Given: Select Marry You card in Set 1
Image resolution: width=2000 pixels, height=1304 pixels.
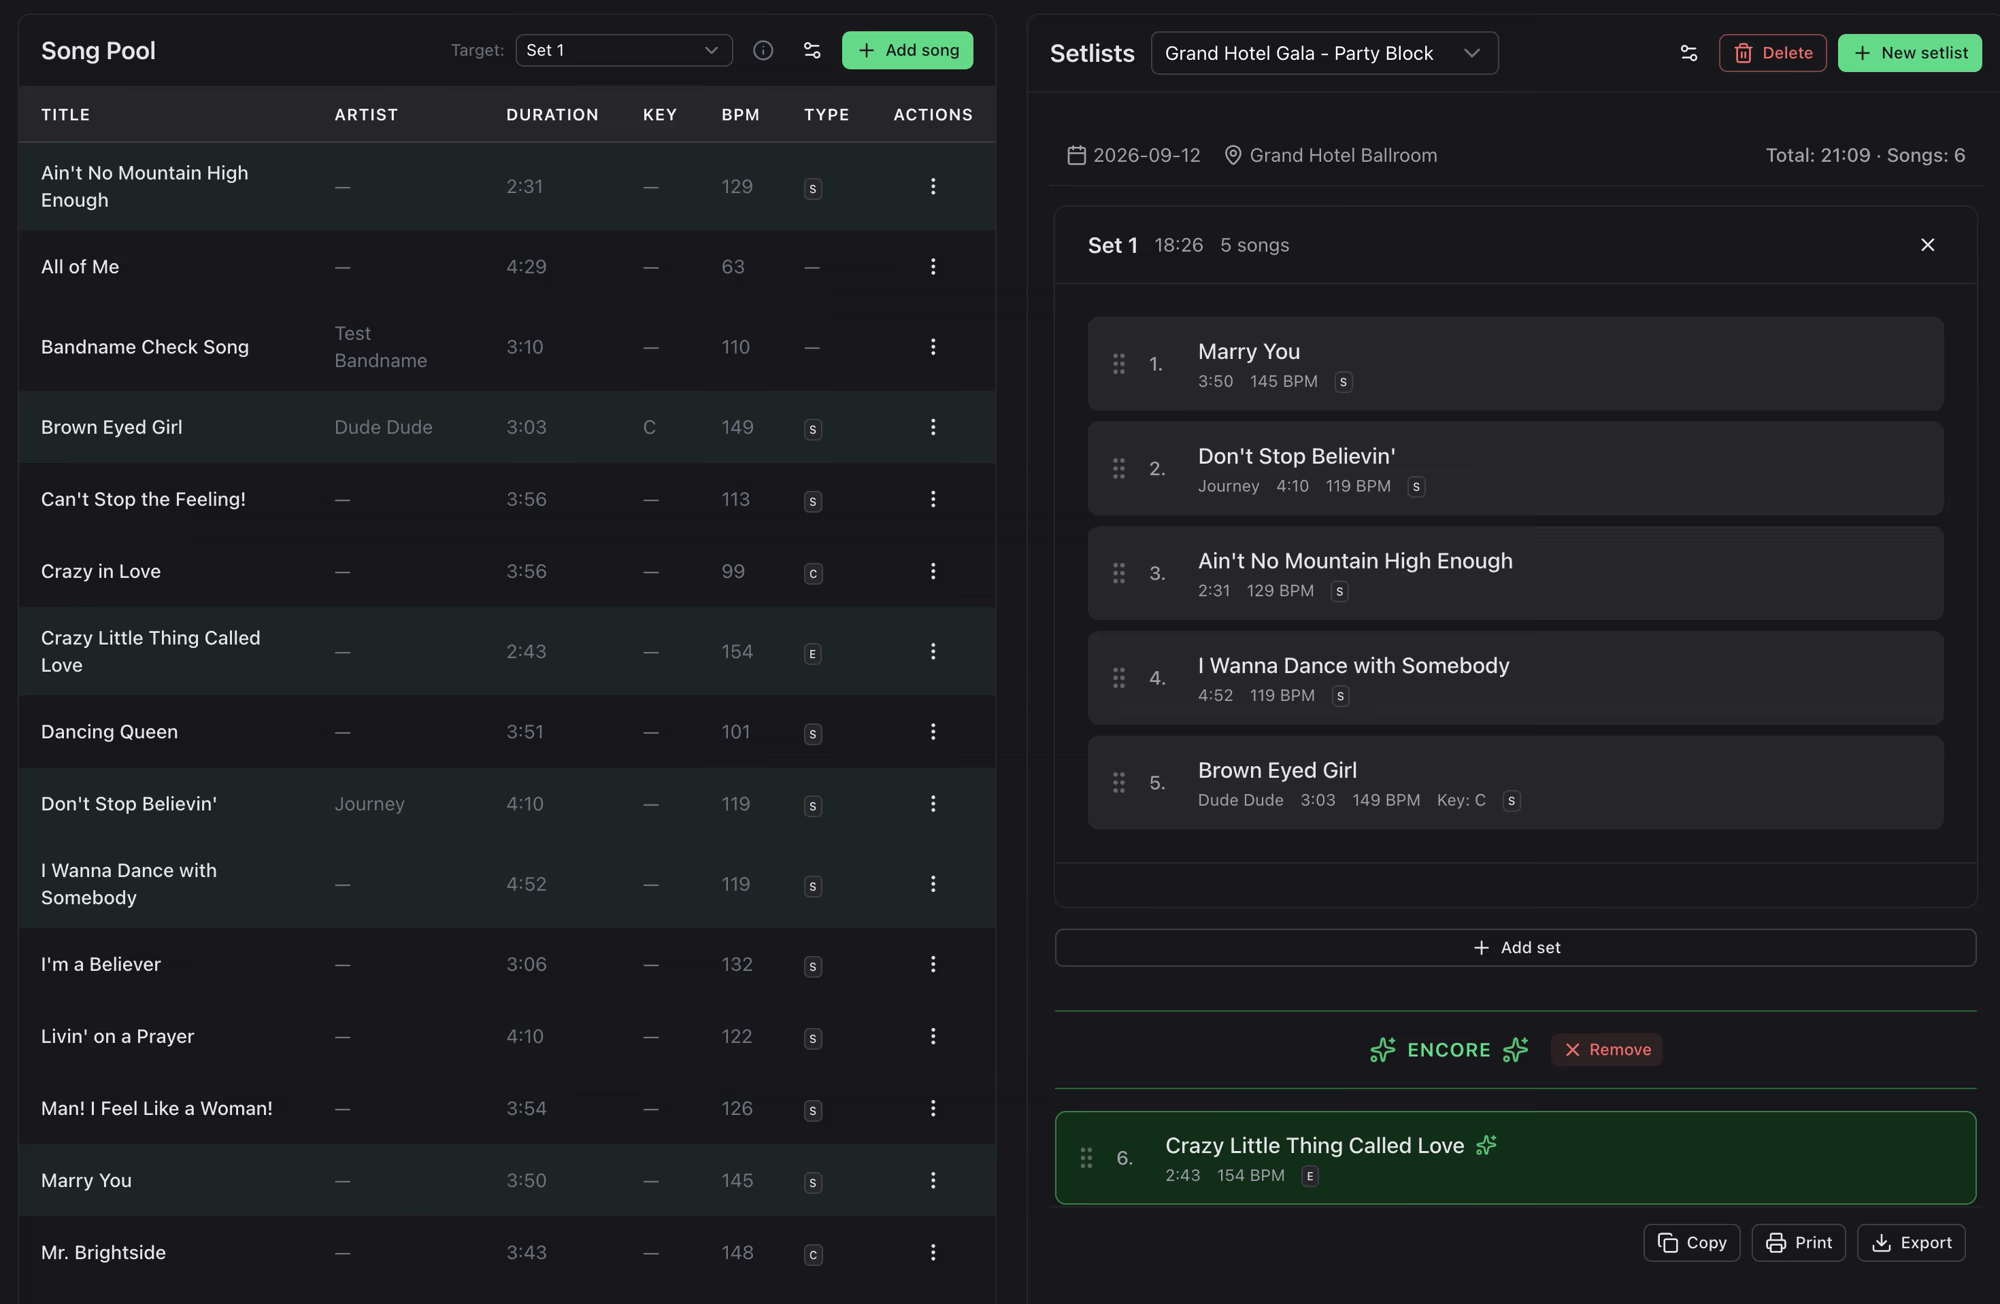Looking at the screenshot, I should [x=1515, y=364].
